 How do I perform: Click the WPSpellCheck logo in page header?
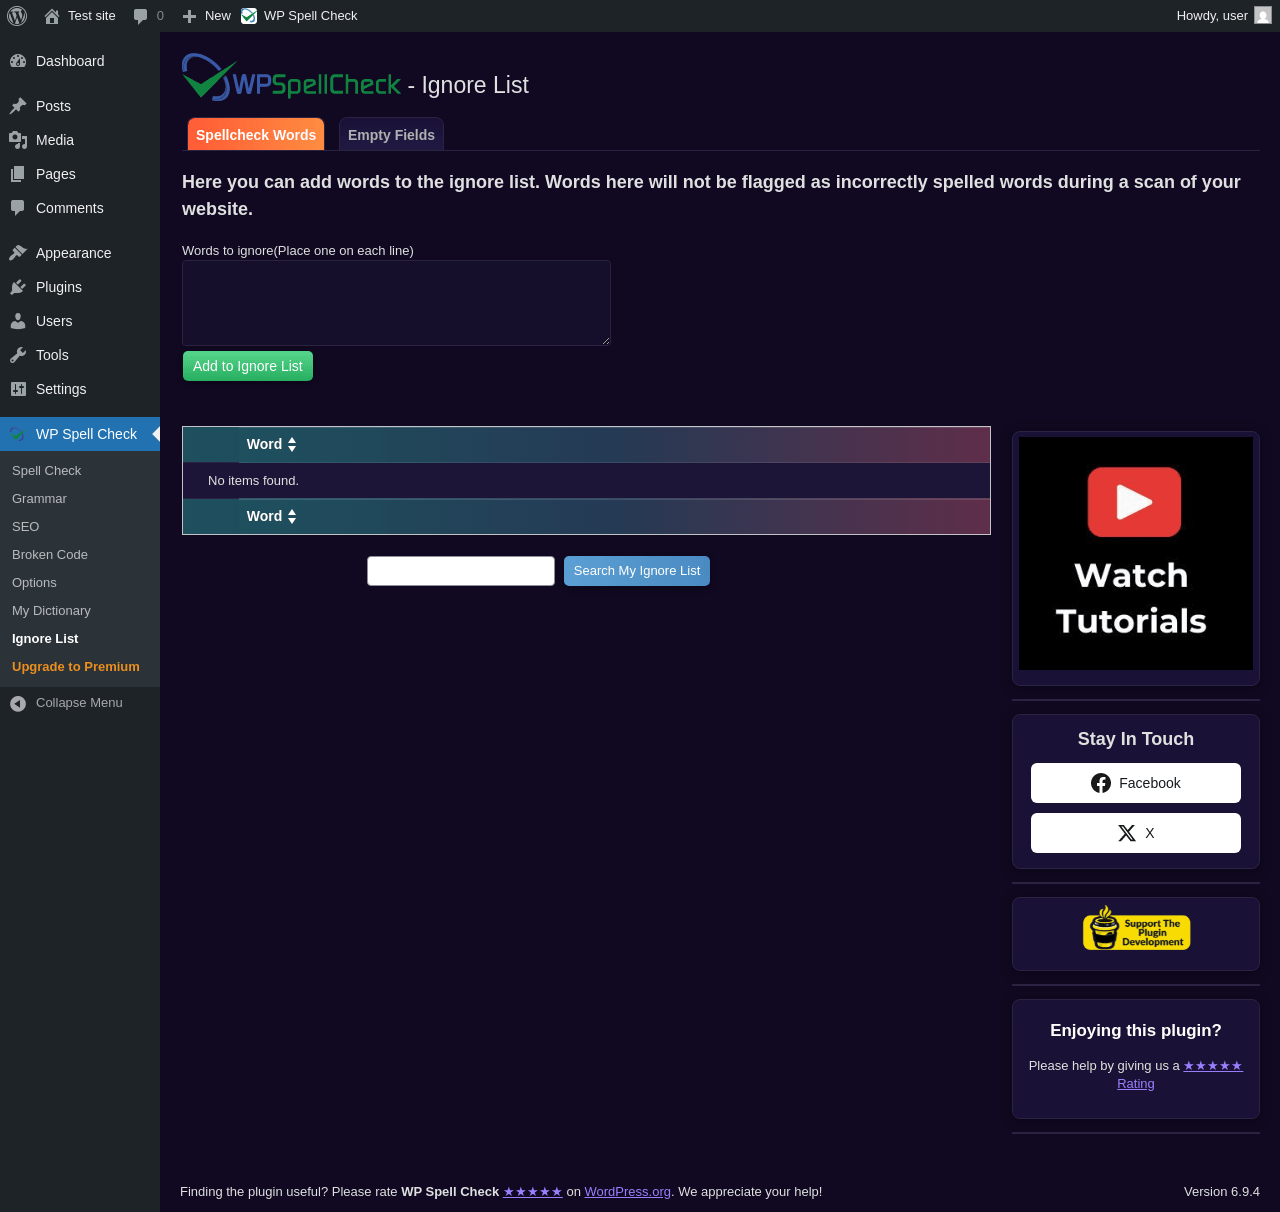click(x=291, y=78)
